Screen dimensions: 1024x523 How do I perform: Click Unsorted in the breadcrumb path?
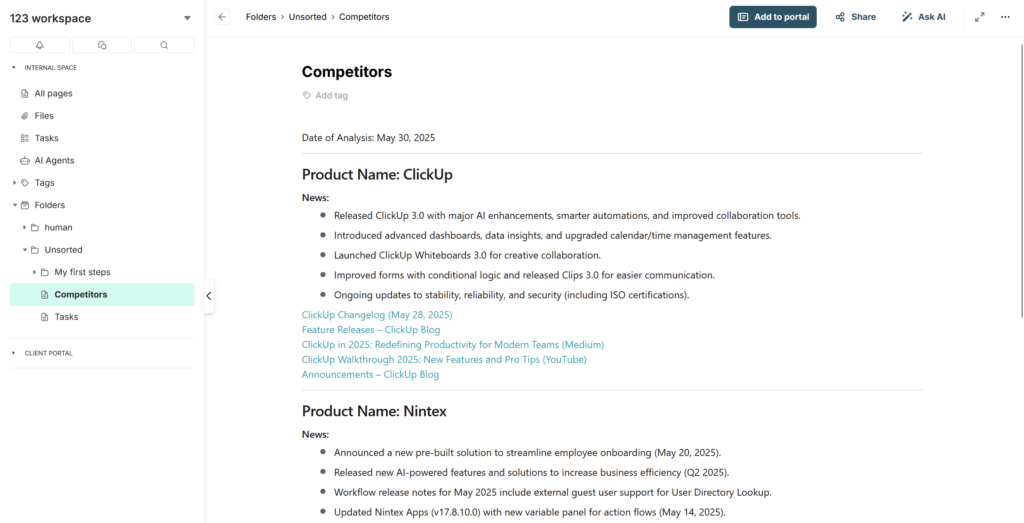[x=308, y=17]
